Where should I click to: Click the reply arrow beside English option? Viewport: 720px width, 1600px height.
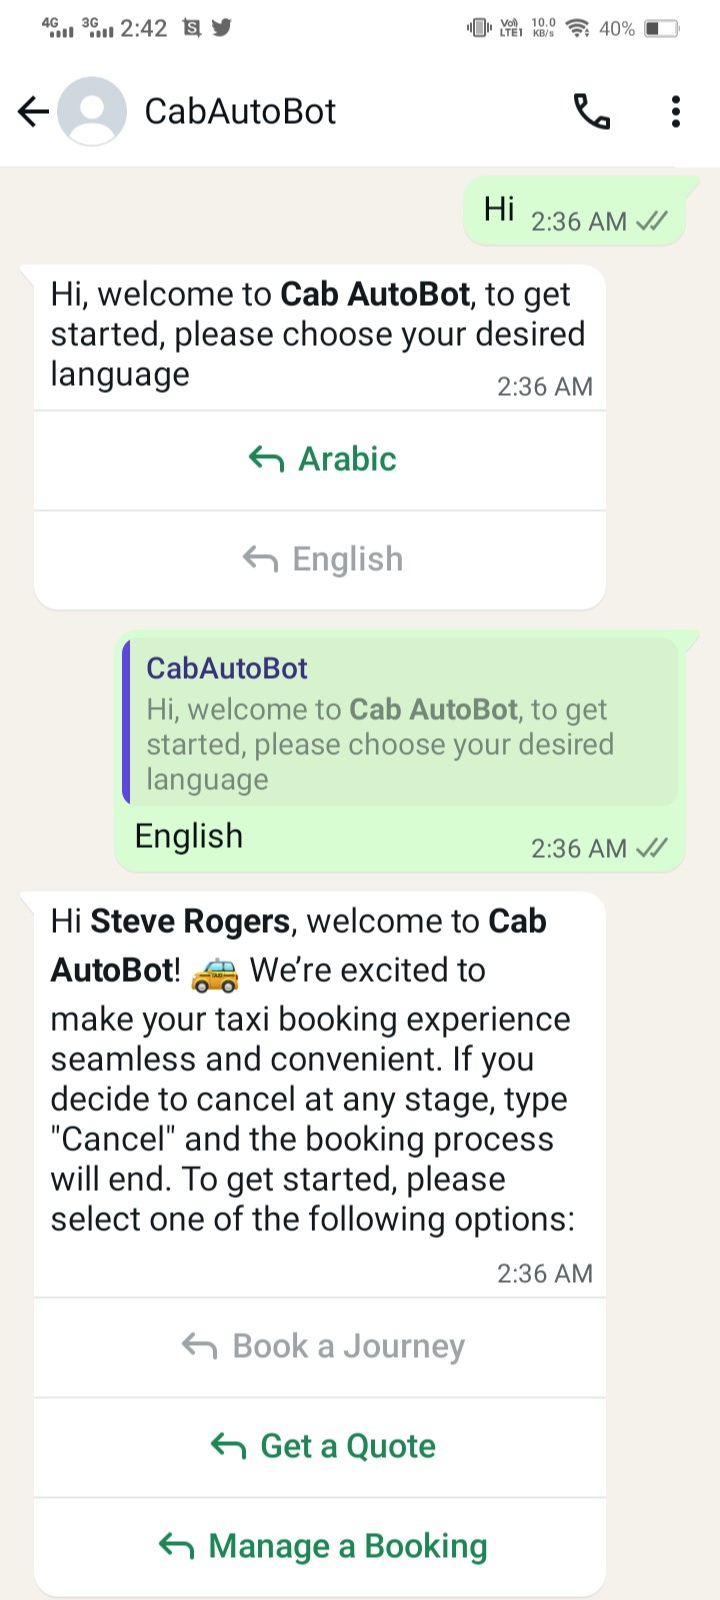click(260, 559)
